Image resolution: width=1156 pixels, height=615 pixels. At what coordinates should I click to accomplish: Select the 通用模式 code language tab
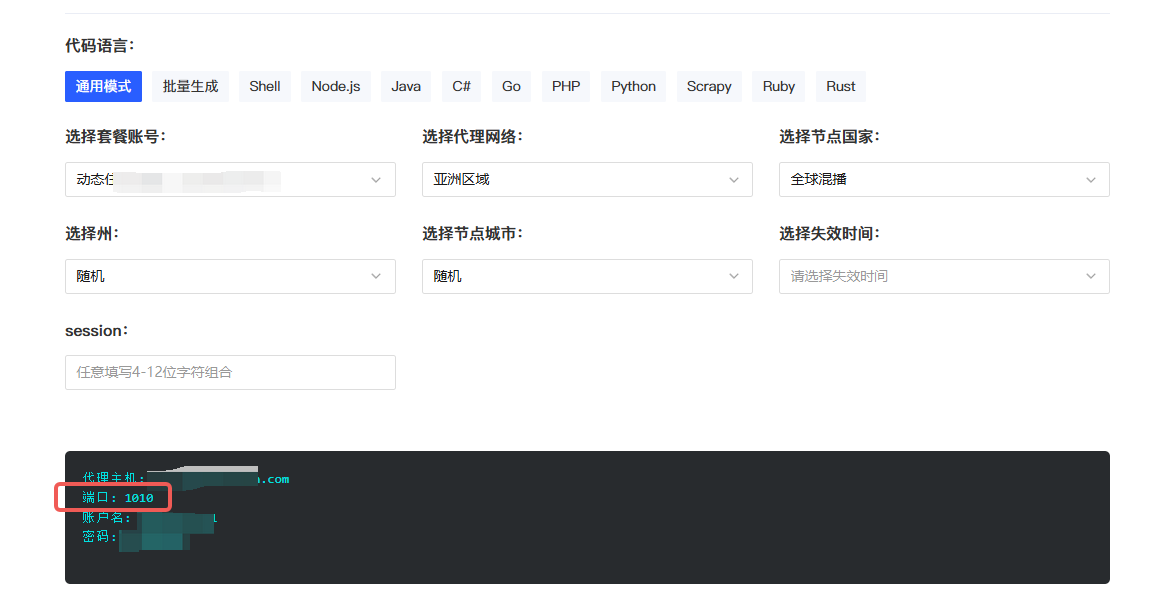(x=103, y=86)
